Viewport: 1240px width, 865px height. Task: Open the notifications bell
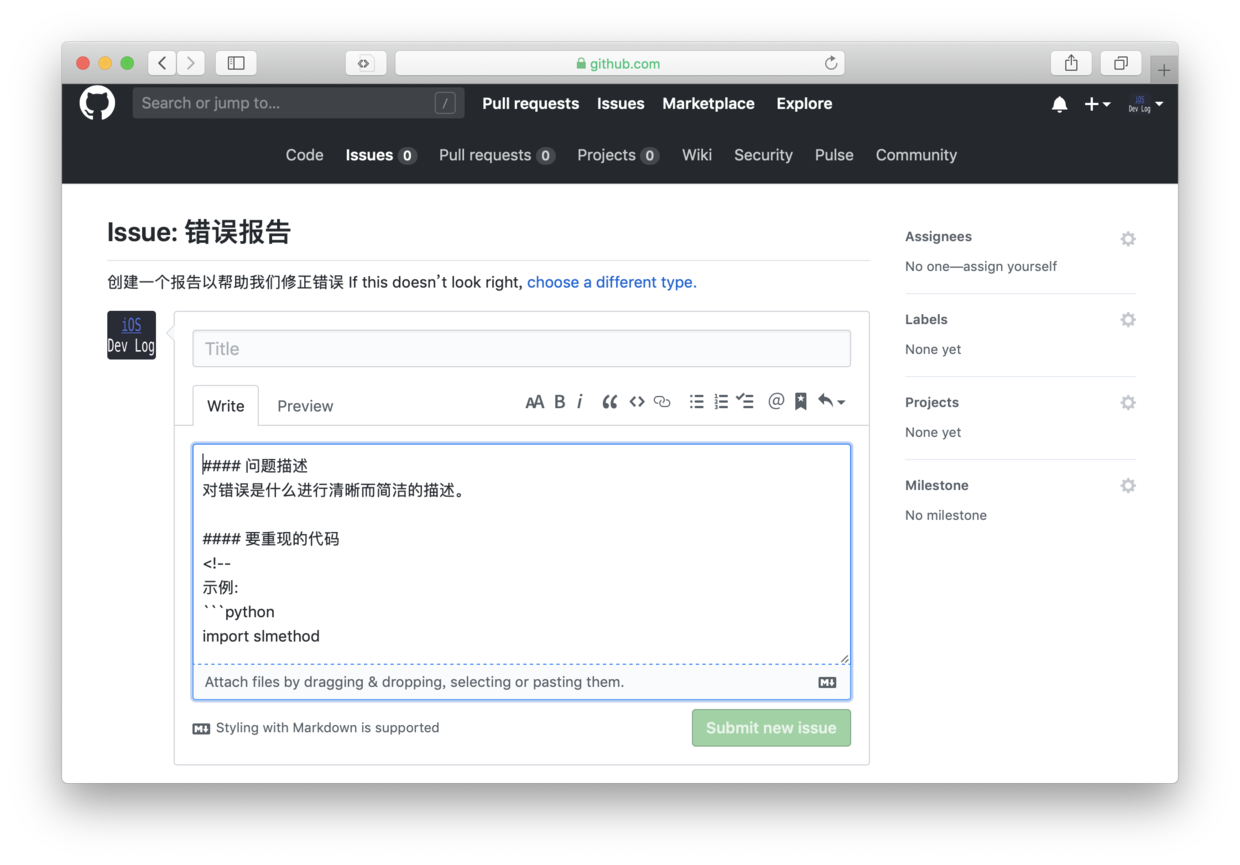coord(1059,104)
